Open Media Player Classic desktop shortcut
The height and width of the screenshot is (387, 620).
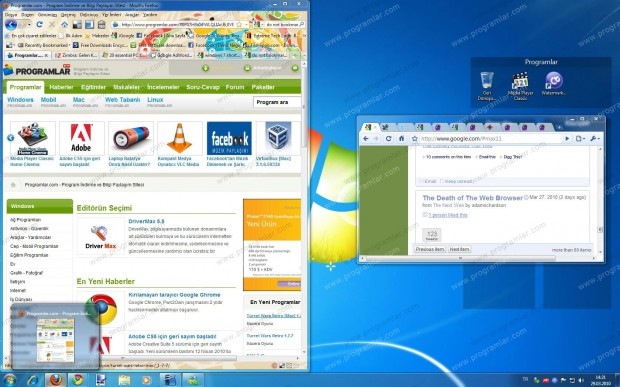pos(520,86)
